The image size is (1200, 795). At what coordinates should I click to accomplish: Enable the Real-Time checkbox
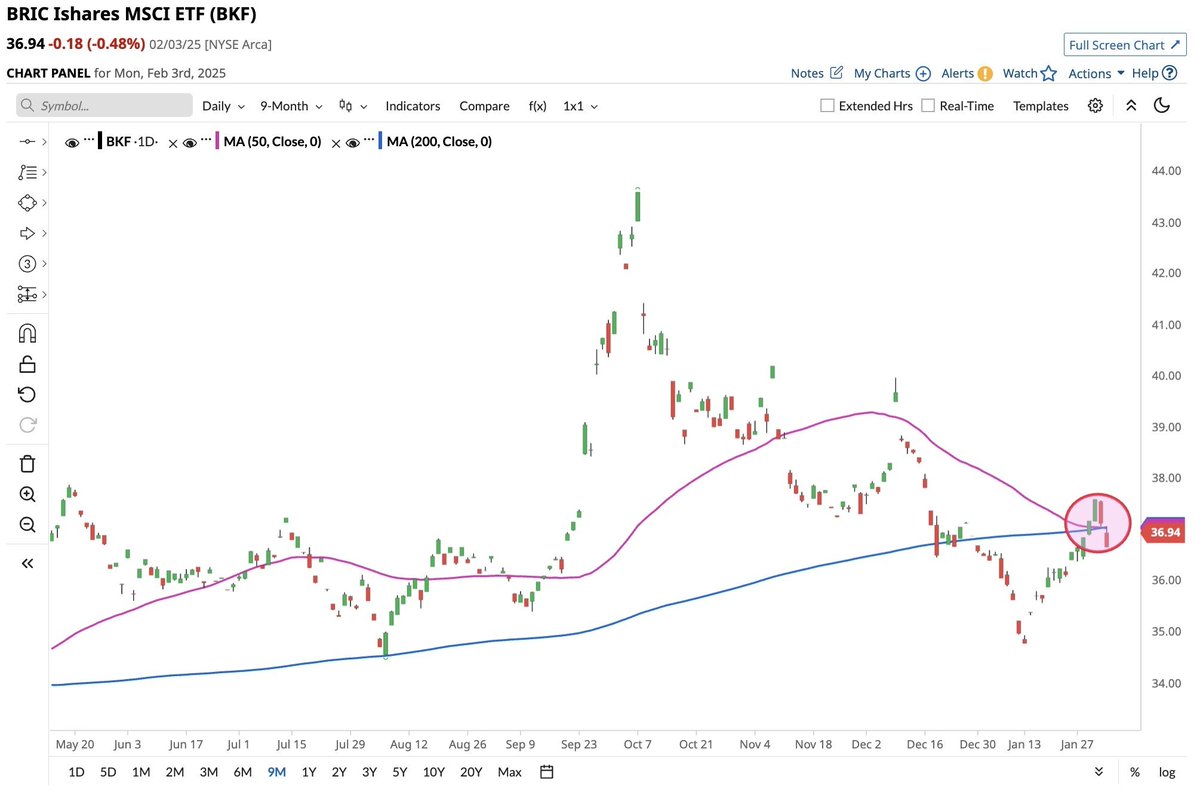[x=928, y=105]
